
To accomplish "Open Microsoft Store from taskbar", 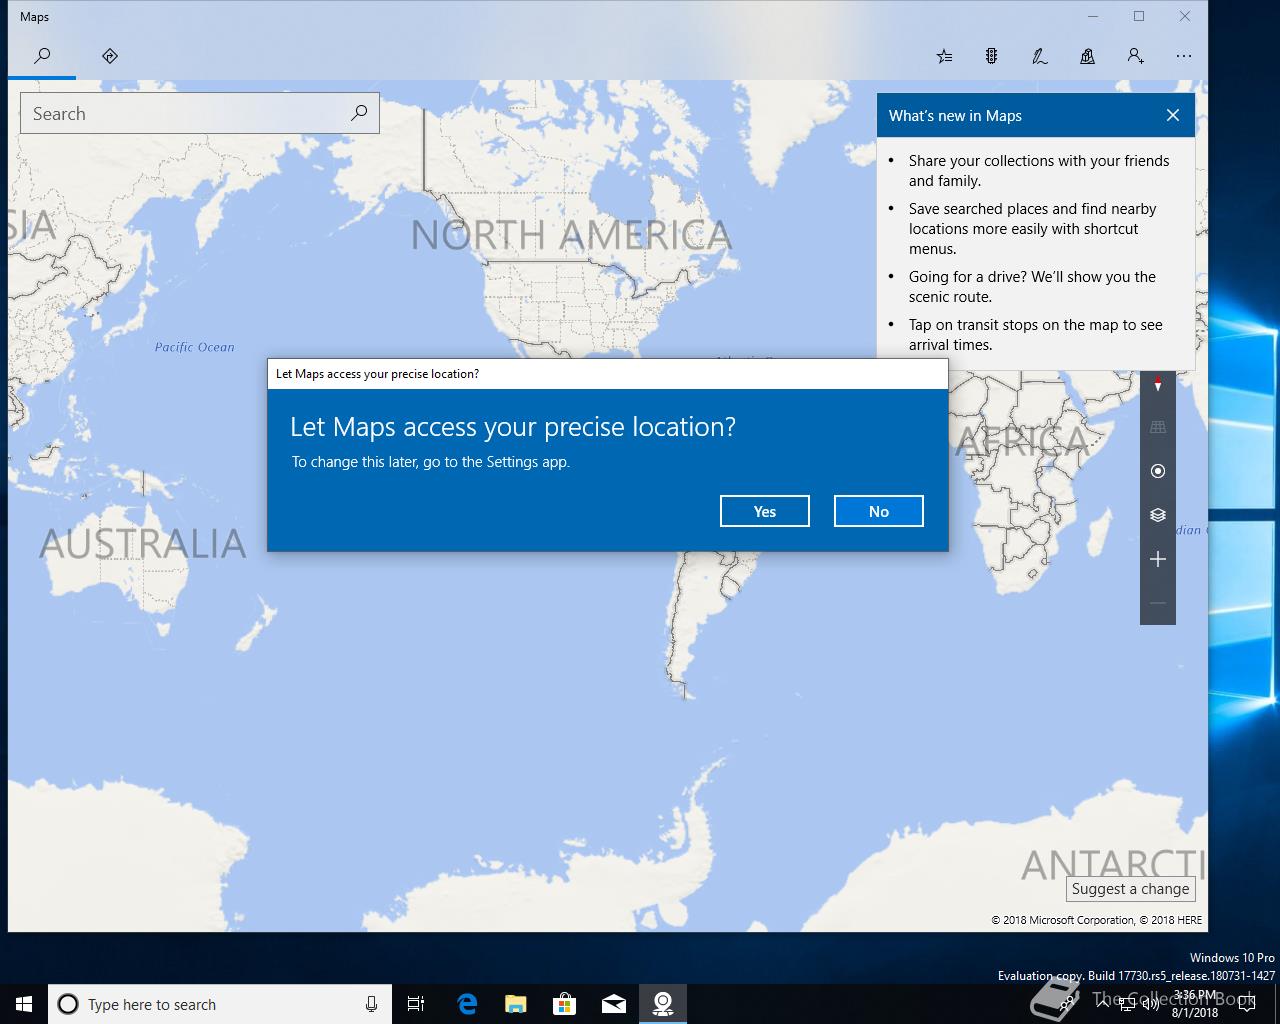I will (x=565, y=1004).
